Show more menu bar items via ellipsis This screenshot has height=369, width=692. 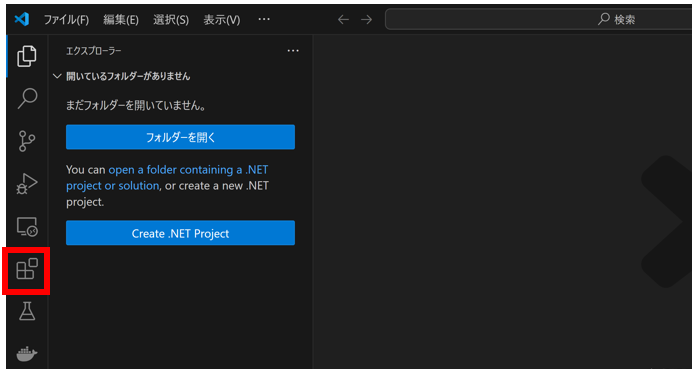tap(264, 19)
